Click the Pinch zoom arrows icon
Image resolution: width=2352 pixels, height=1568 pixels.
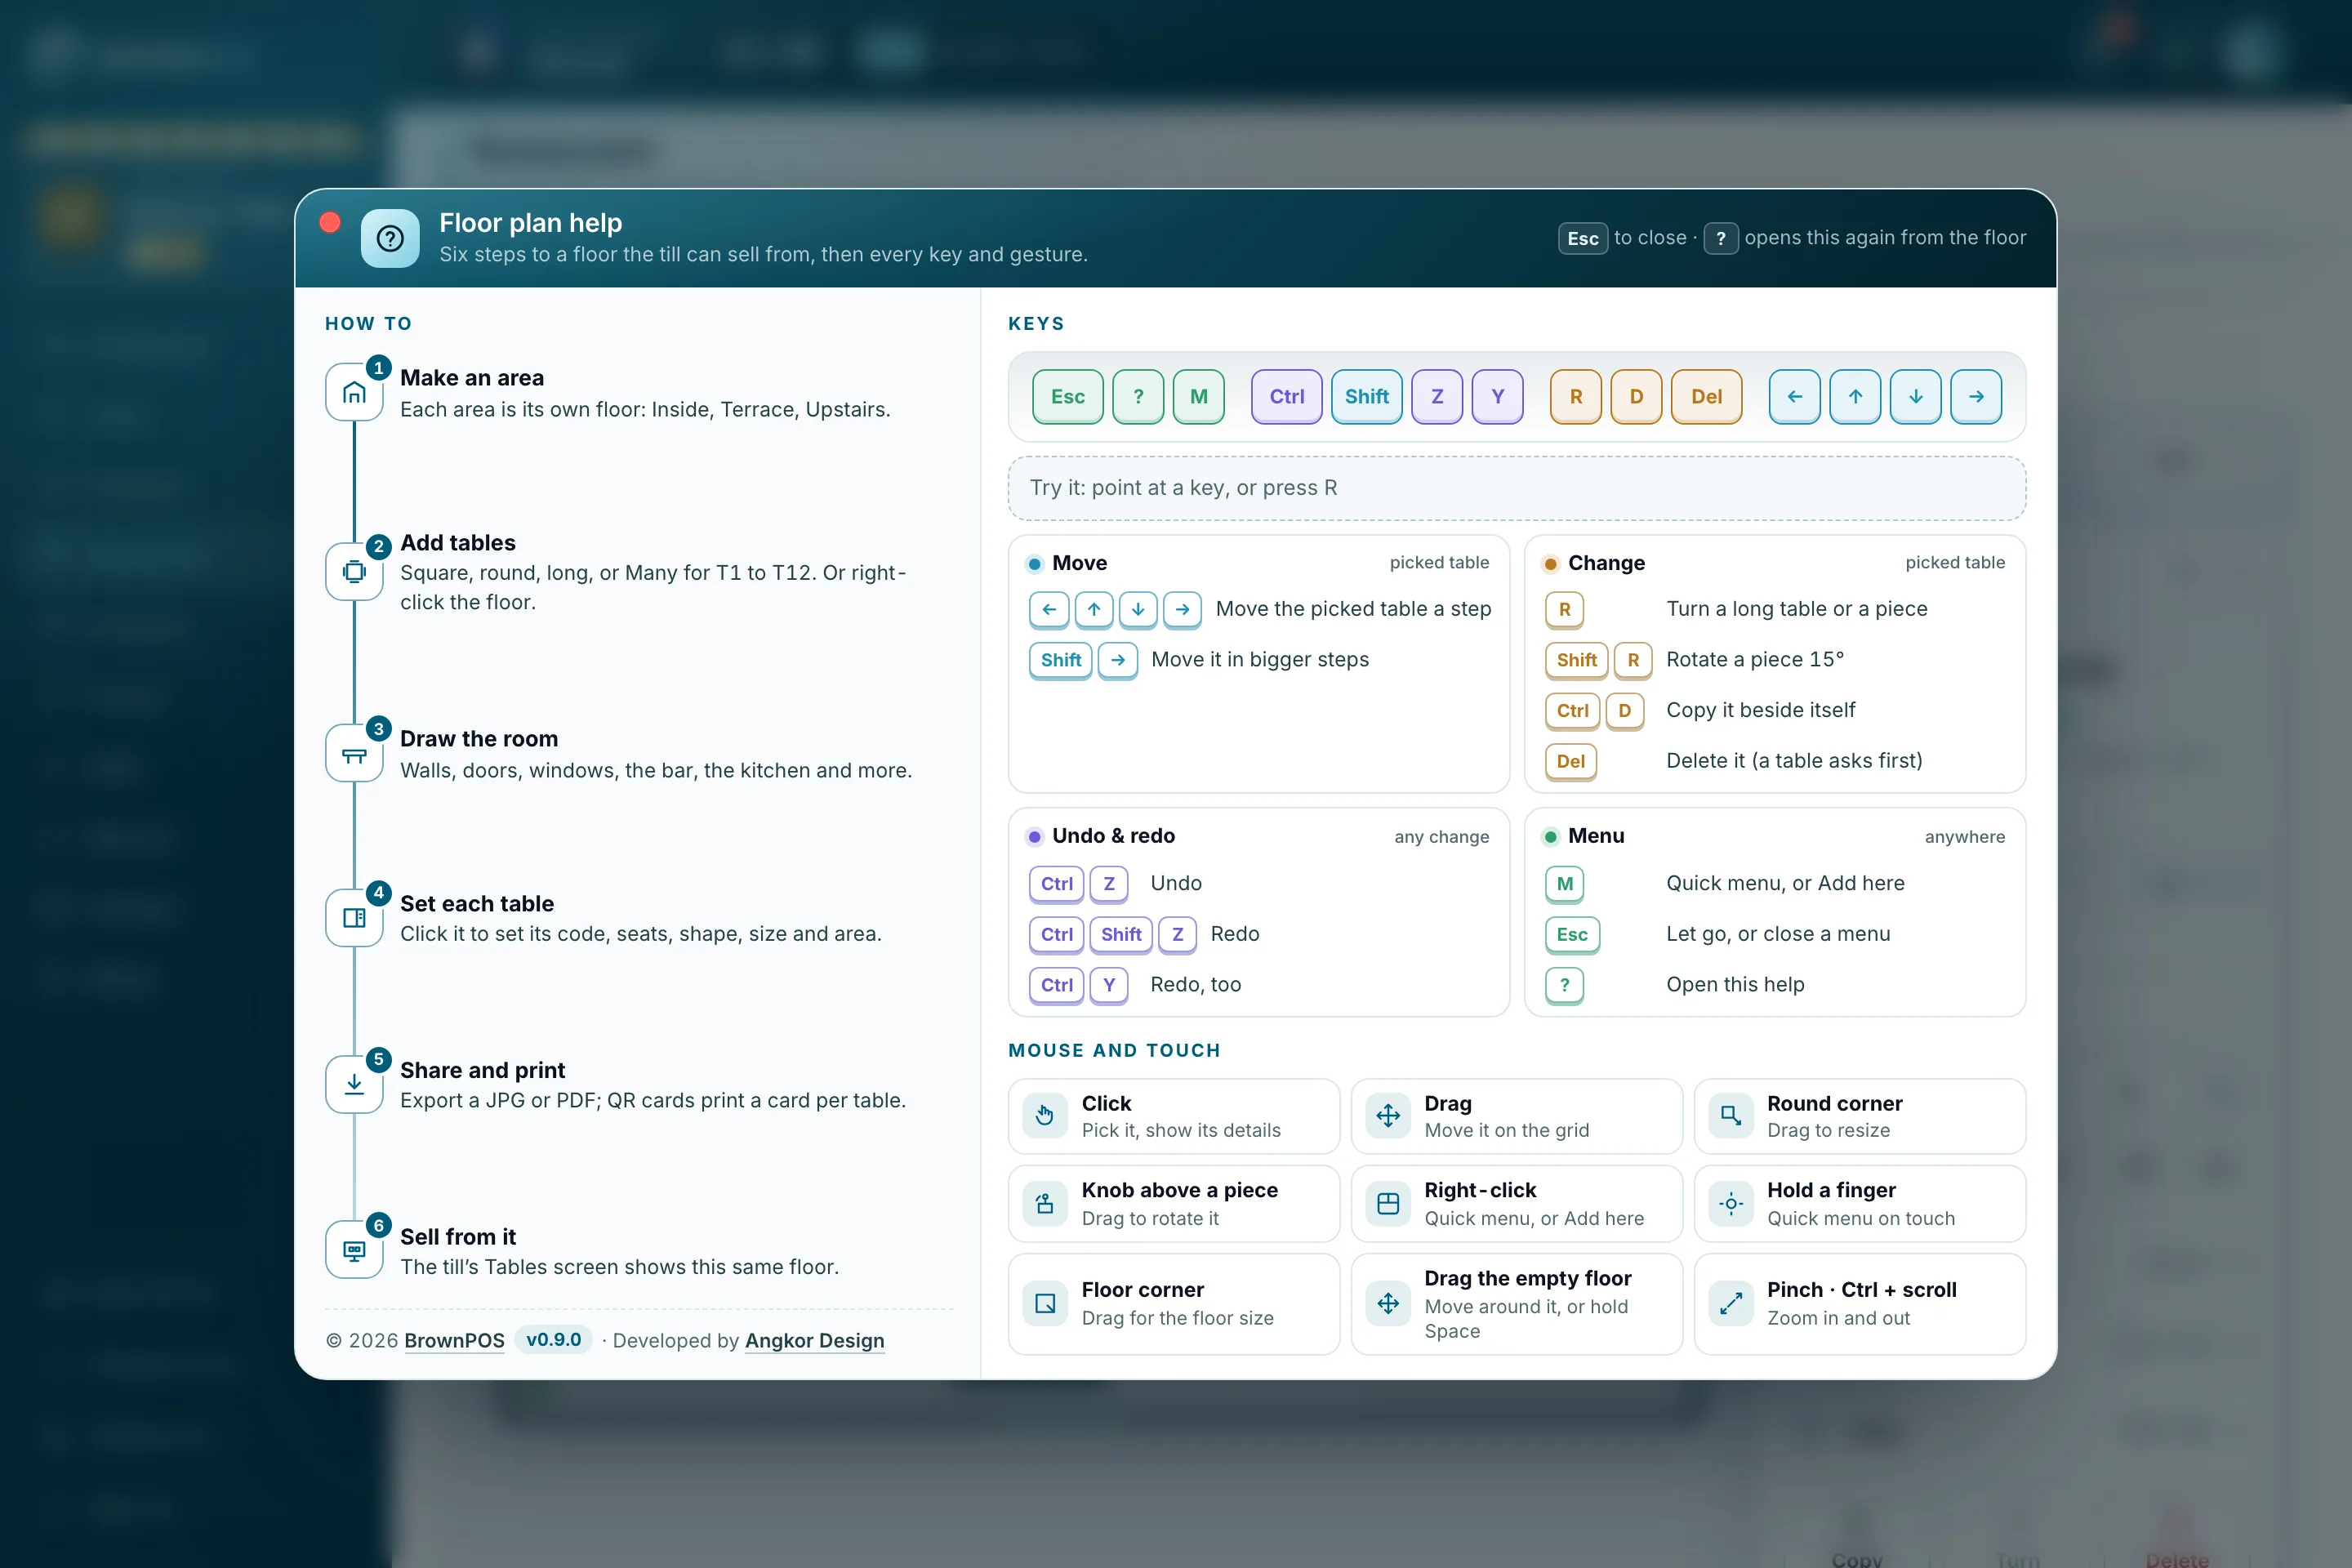[1731, 1304]
